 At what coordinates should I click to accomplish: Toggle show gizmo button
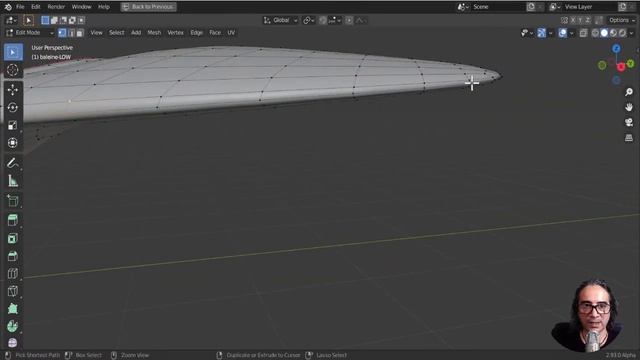tap(542, 33)
